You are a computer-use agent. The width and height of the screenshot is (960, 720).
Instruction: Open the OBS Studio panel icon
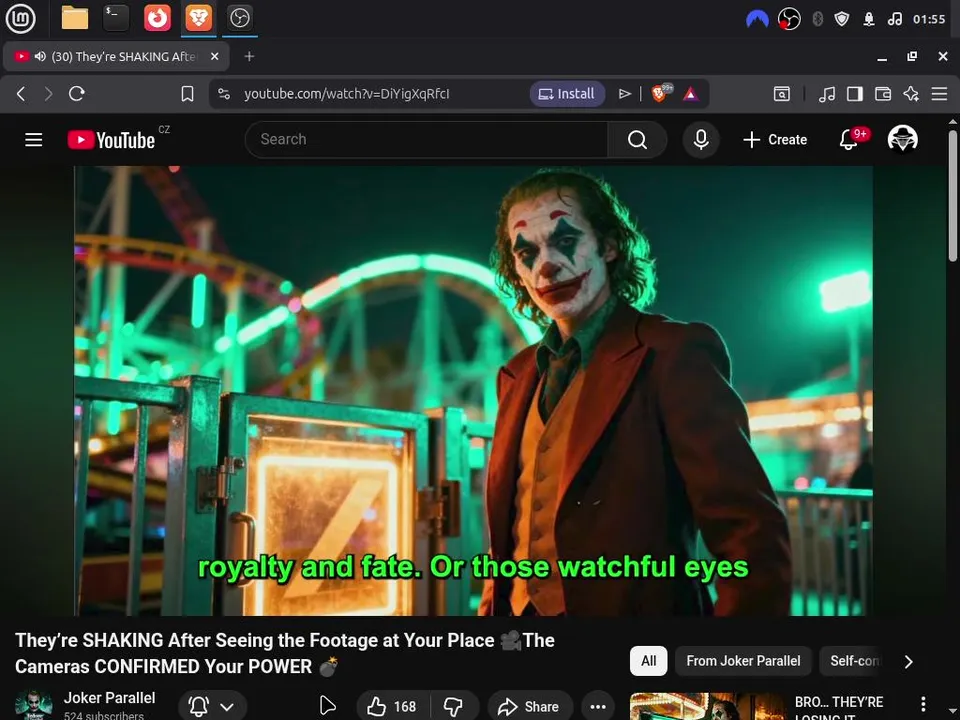pos(239,18)
